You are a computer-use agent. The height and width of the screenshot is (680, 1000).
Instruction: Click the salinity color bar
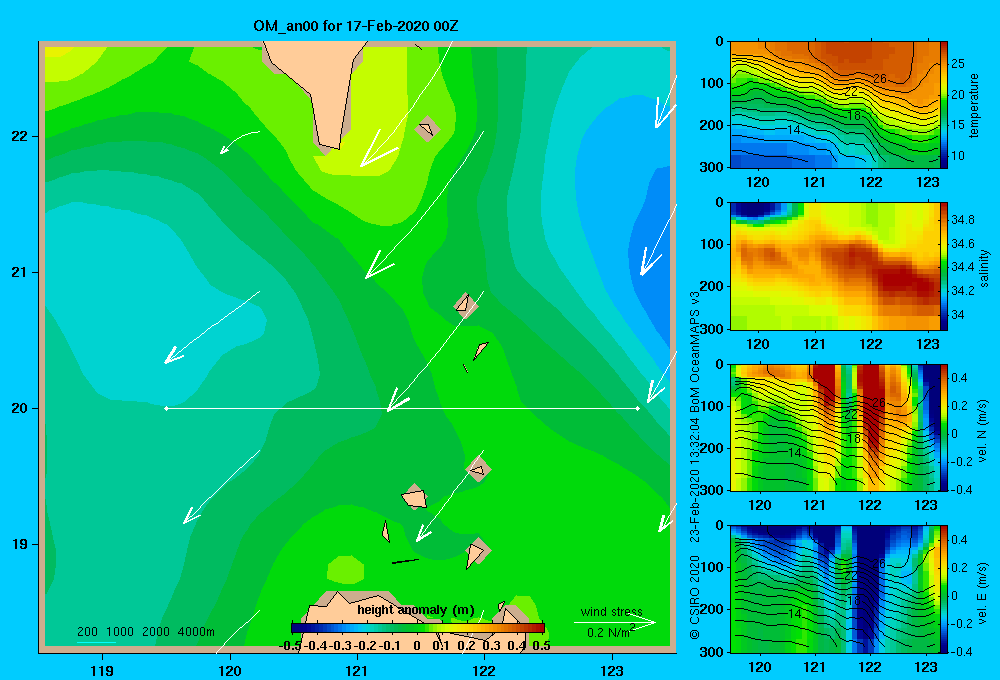(944, 266)
